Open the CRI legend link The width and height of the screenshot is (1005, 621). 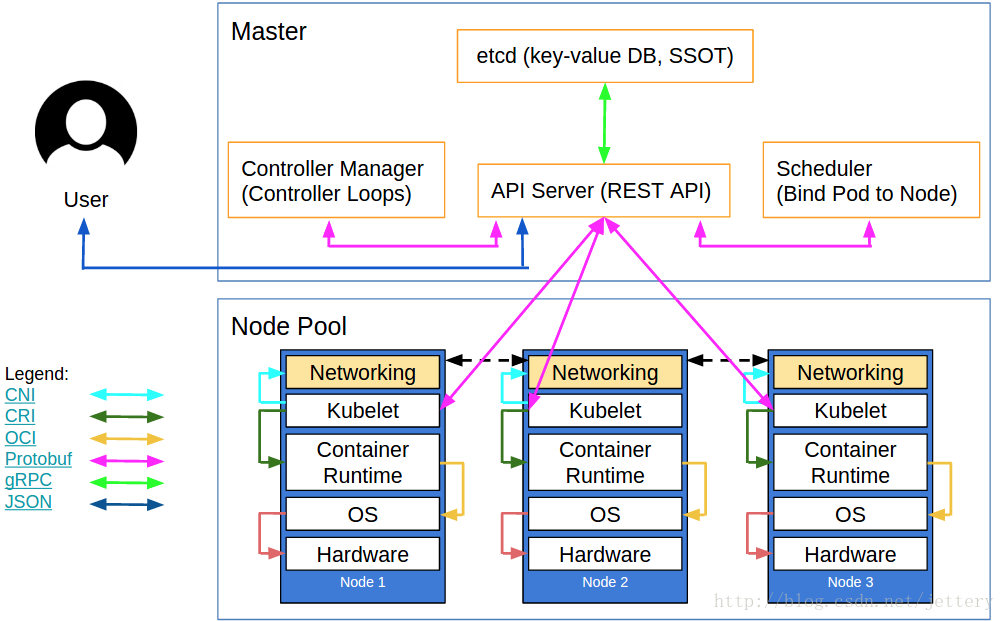click(x=20, y=416)
